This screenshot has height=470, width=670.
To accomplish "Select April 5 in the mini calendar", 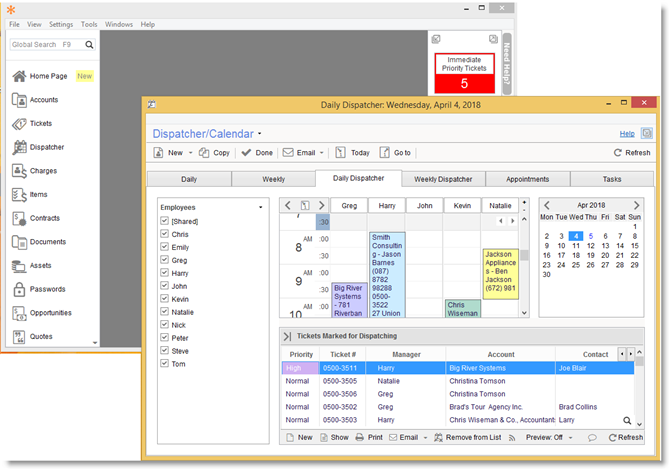I will (590, 236).
